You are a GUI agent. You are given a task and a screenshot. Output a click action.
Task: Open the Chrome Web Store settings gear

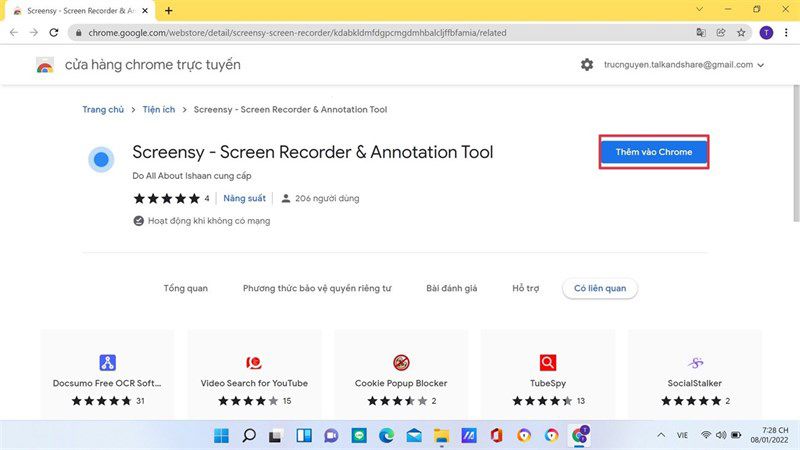coord(587,65)
